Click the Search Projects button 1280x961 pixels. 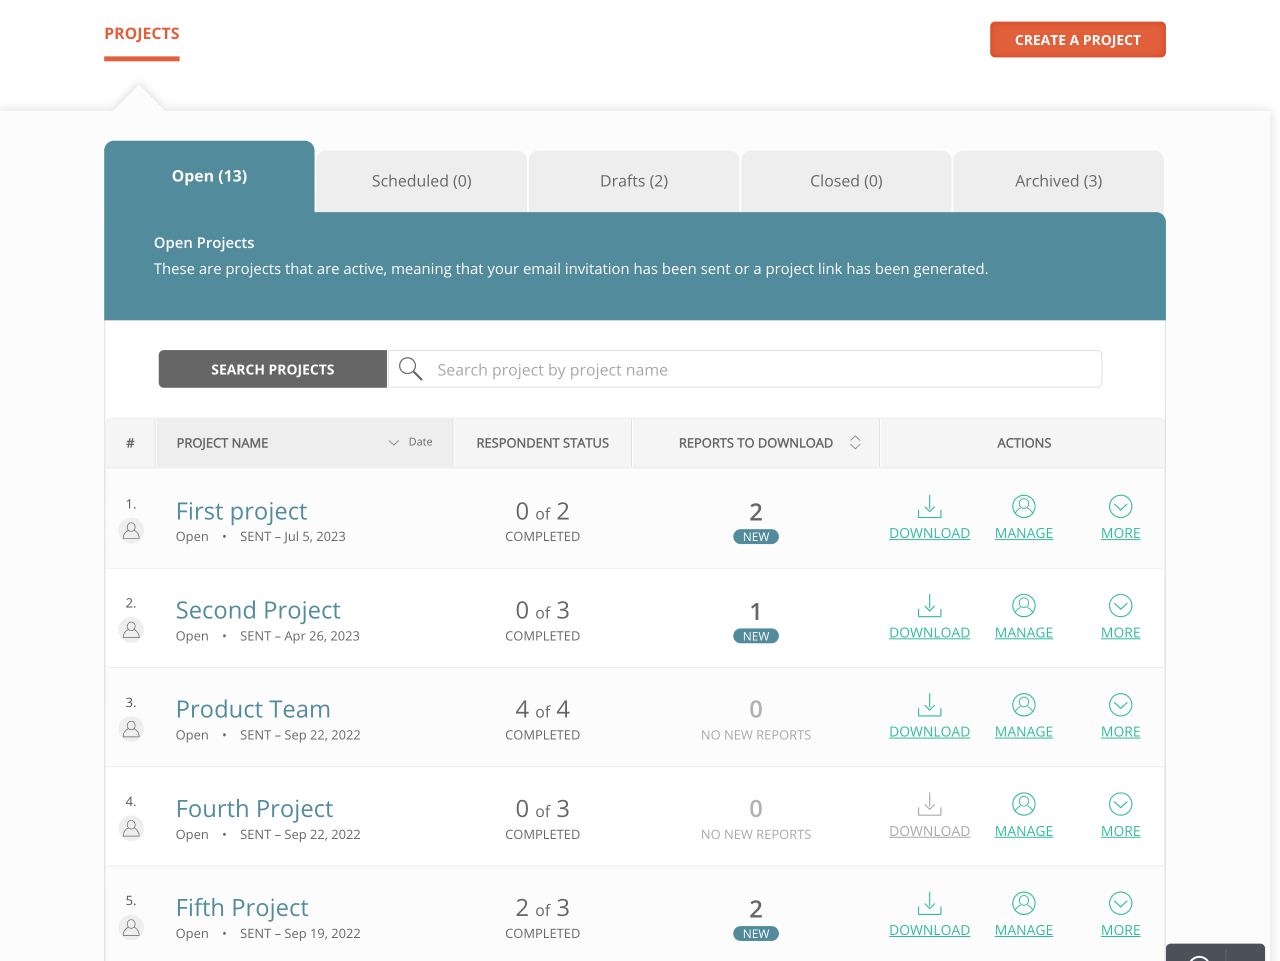point(272,369)
